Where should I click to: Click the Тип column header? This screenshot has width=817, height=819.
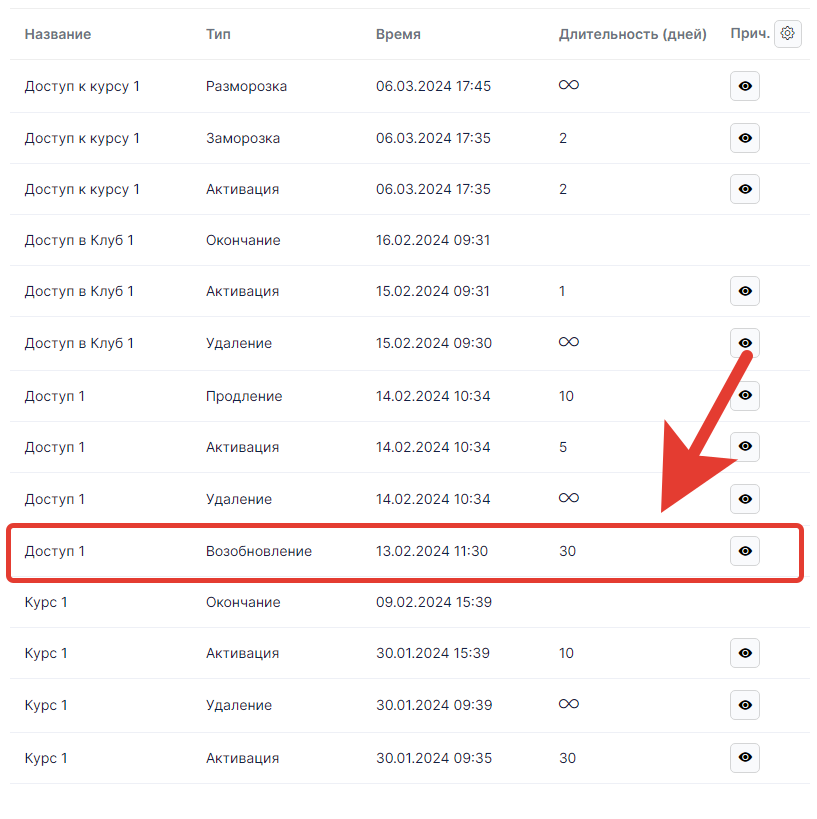[218, 34]
